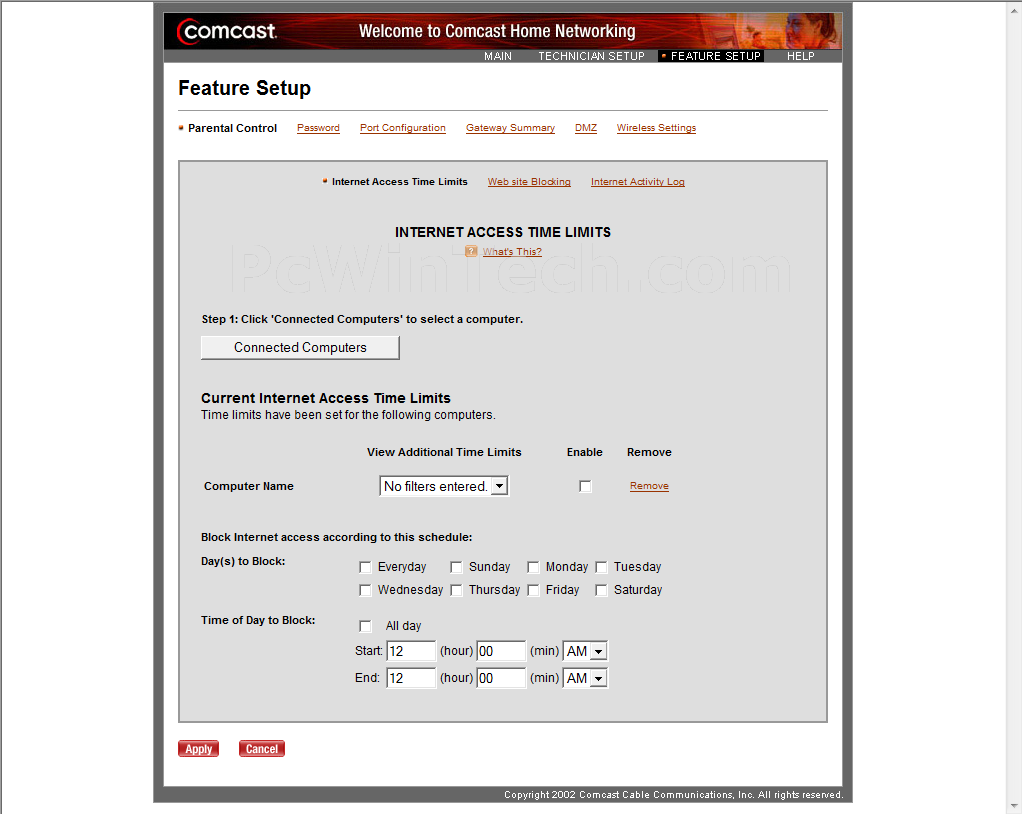The image size is (1022, 814).
Task: Click the Start minute field
Action: (501, 651)
